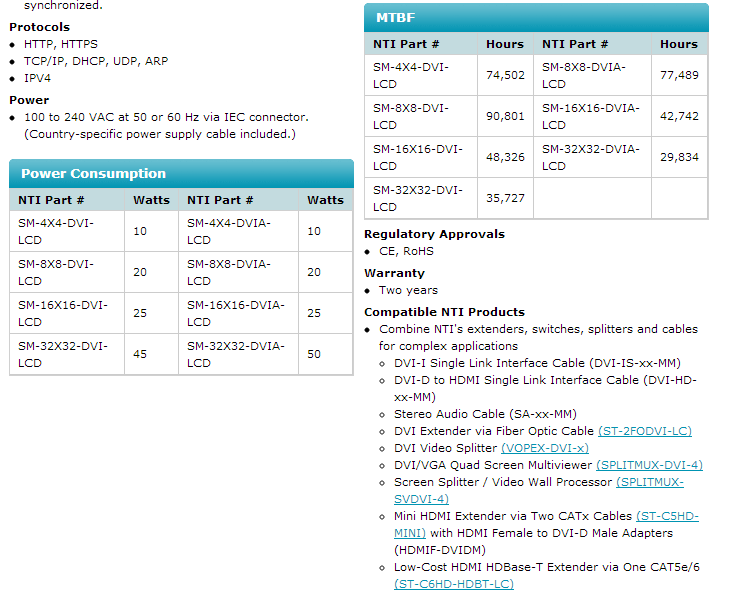729x594 pixels.
Task: Click the Power Consumption table title bar
Action: point(181,173)
